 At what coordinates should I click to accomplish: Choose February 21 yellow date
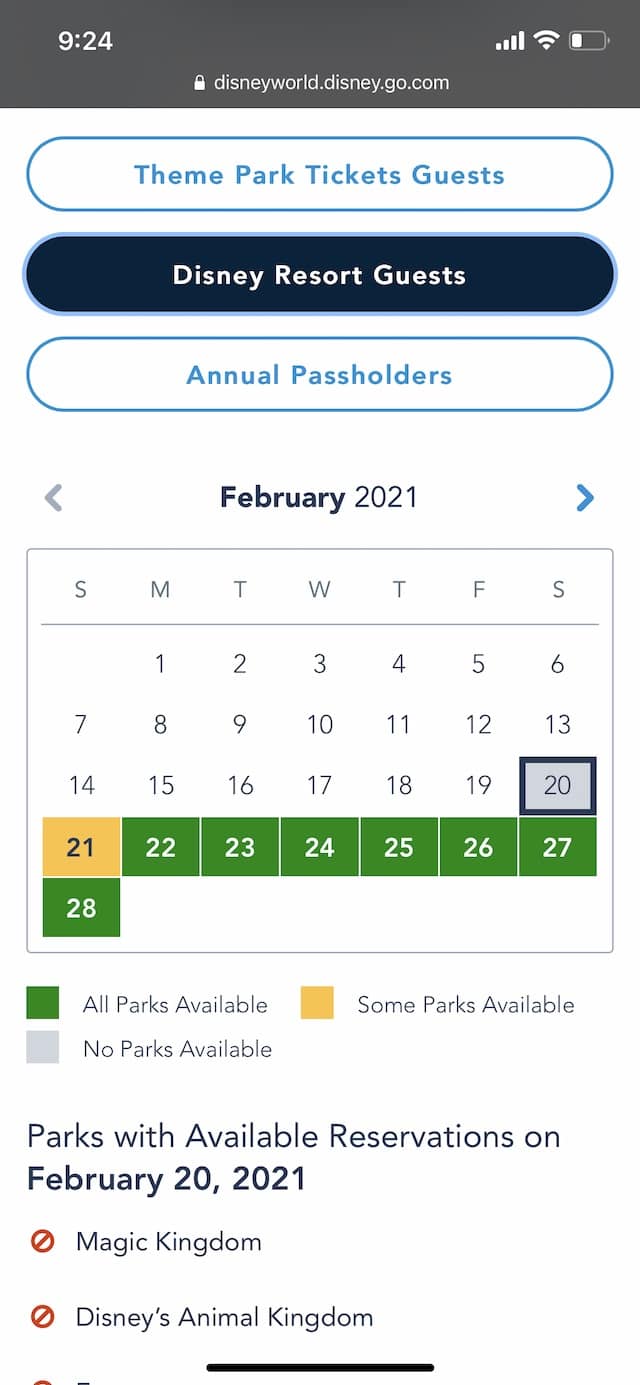tap(81, 847)
